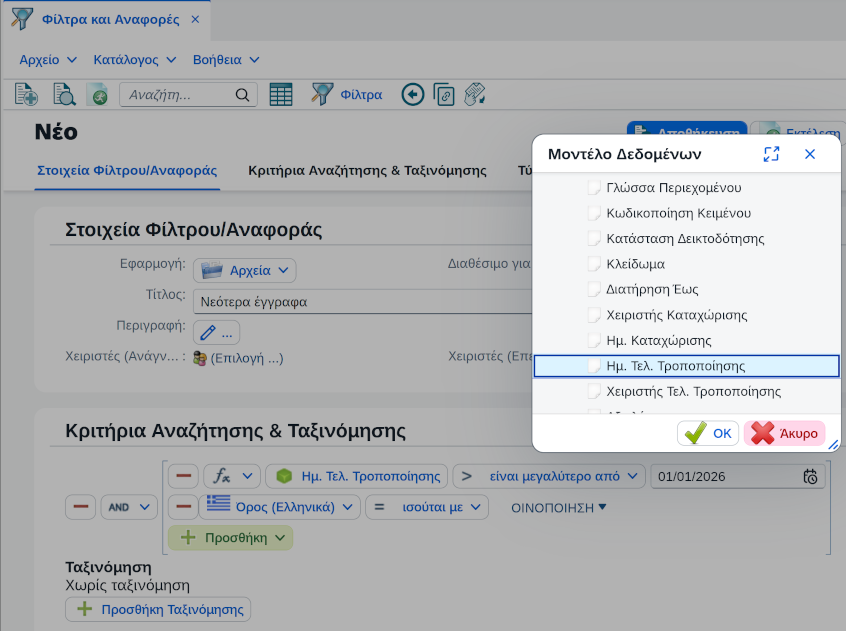
Task: Click the hand-holding-document toolbar icon
Action: pos(475,94)
